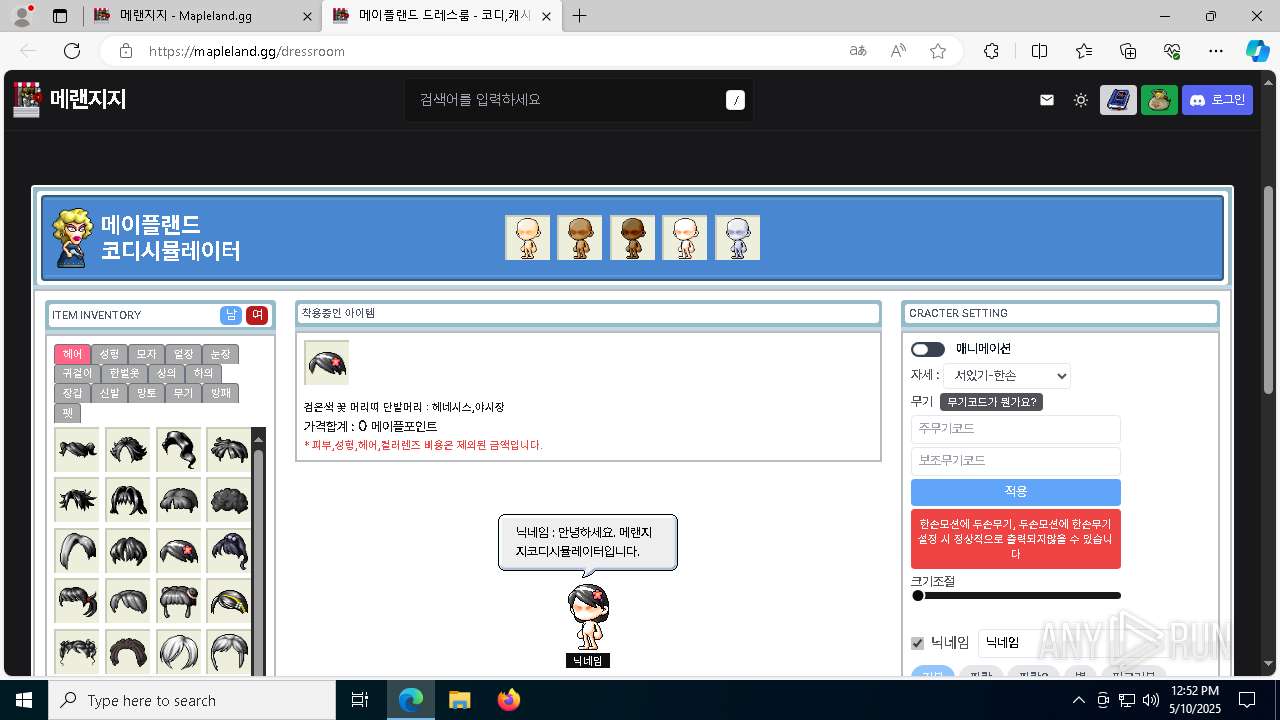Switch to the 망토 category tab
The height and width of the screenshot is (720, 1280).
pyautogui.click(x=146, y=393)
